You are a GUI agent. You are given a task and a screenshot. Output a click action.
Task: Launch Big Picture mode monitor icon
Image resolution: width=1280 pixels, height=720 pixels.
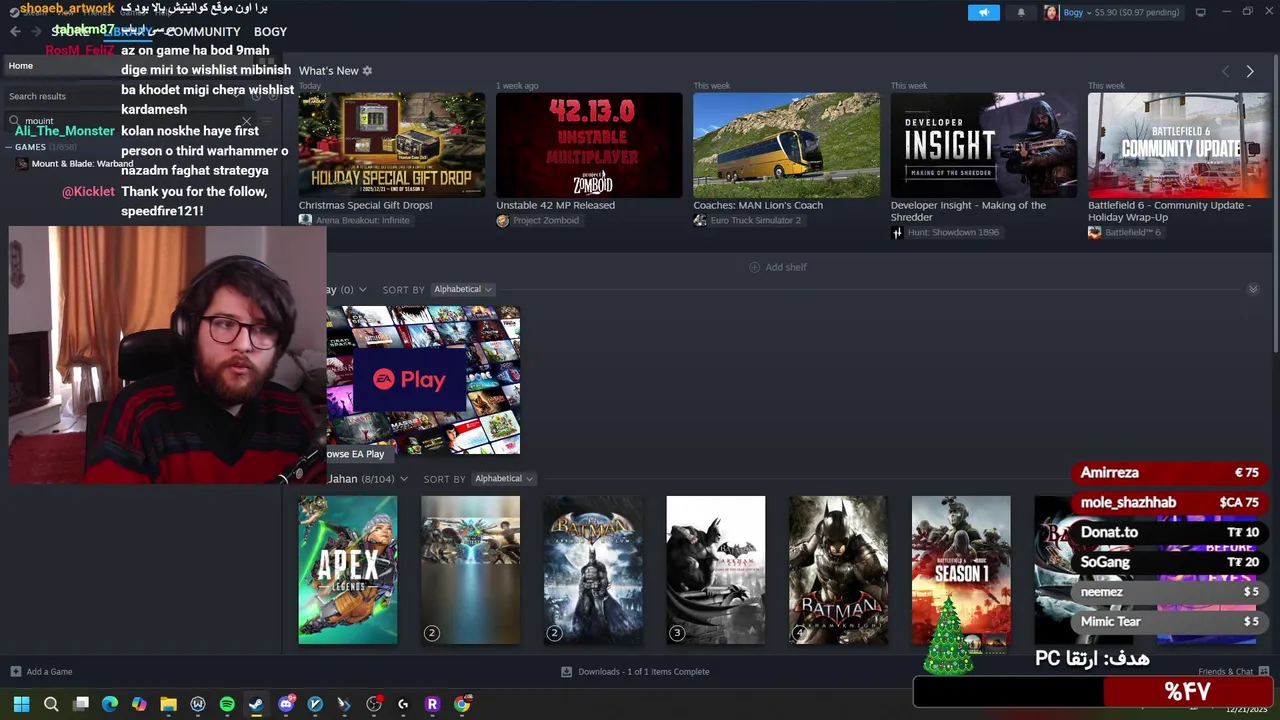[1200, 12]
